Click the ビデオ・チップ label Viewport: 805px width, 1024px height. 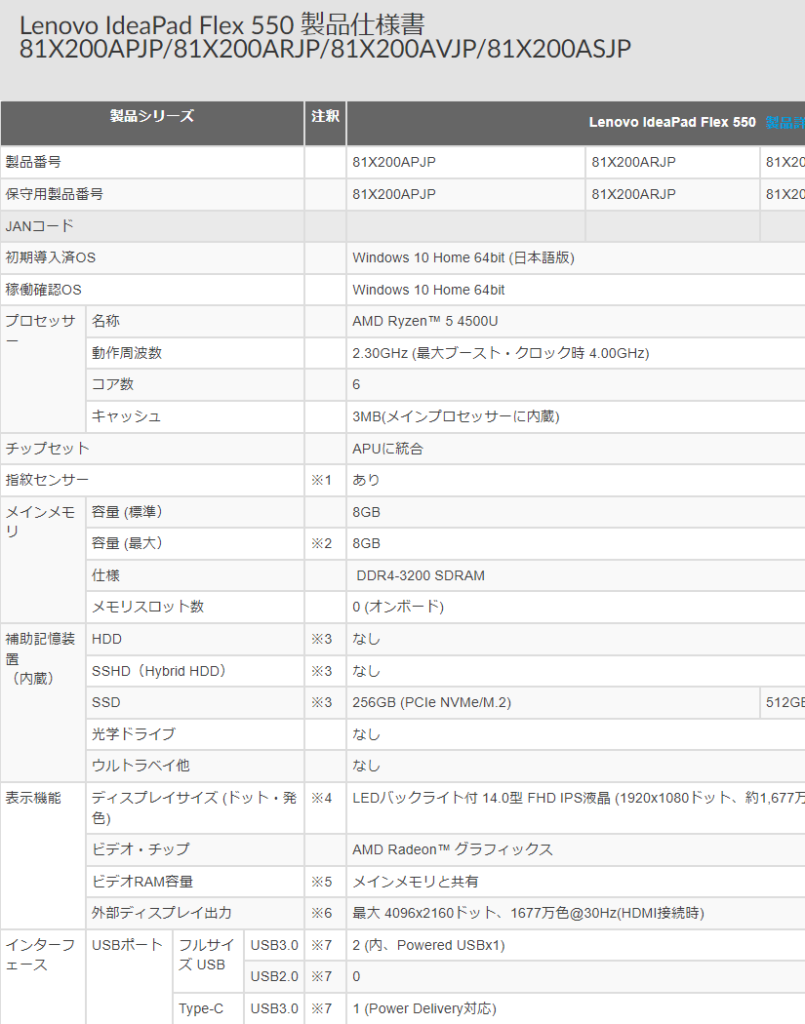(140, 849)
